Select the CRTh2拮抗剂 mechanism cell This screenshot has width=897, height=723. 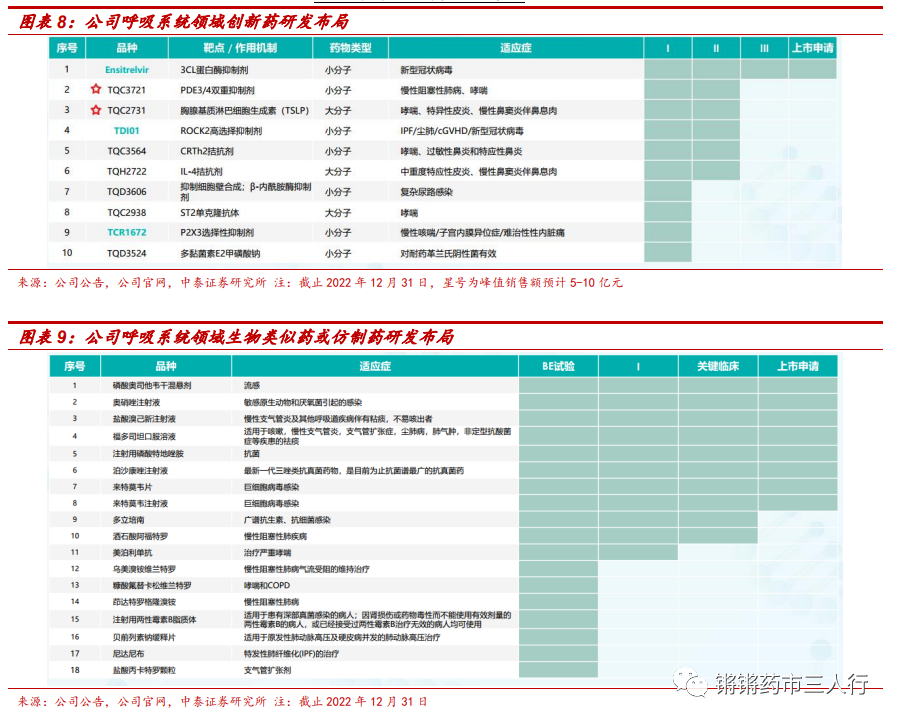[x=207, y=151]
